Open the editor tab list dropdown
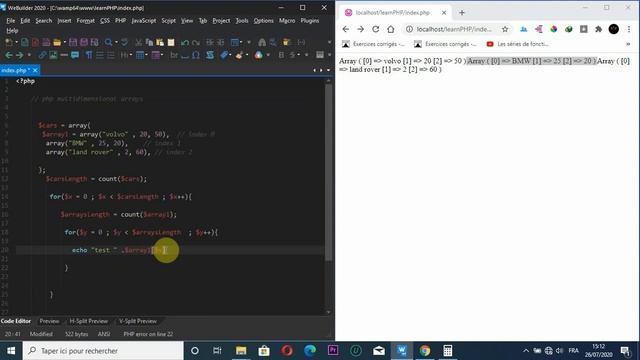Image resolution: width=640 pixels, height=360 pixels. pyautogui.click(x=328, y=70)
